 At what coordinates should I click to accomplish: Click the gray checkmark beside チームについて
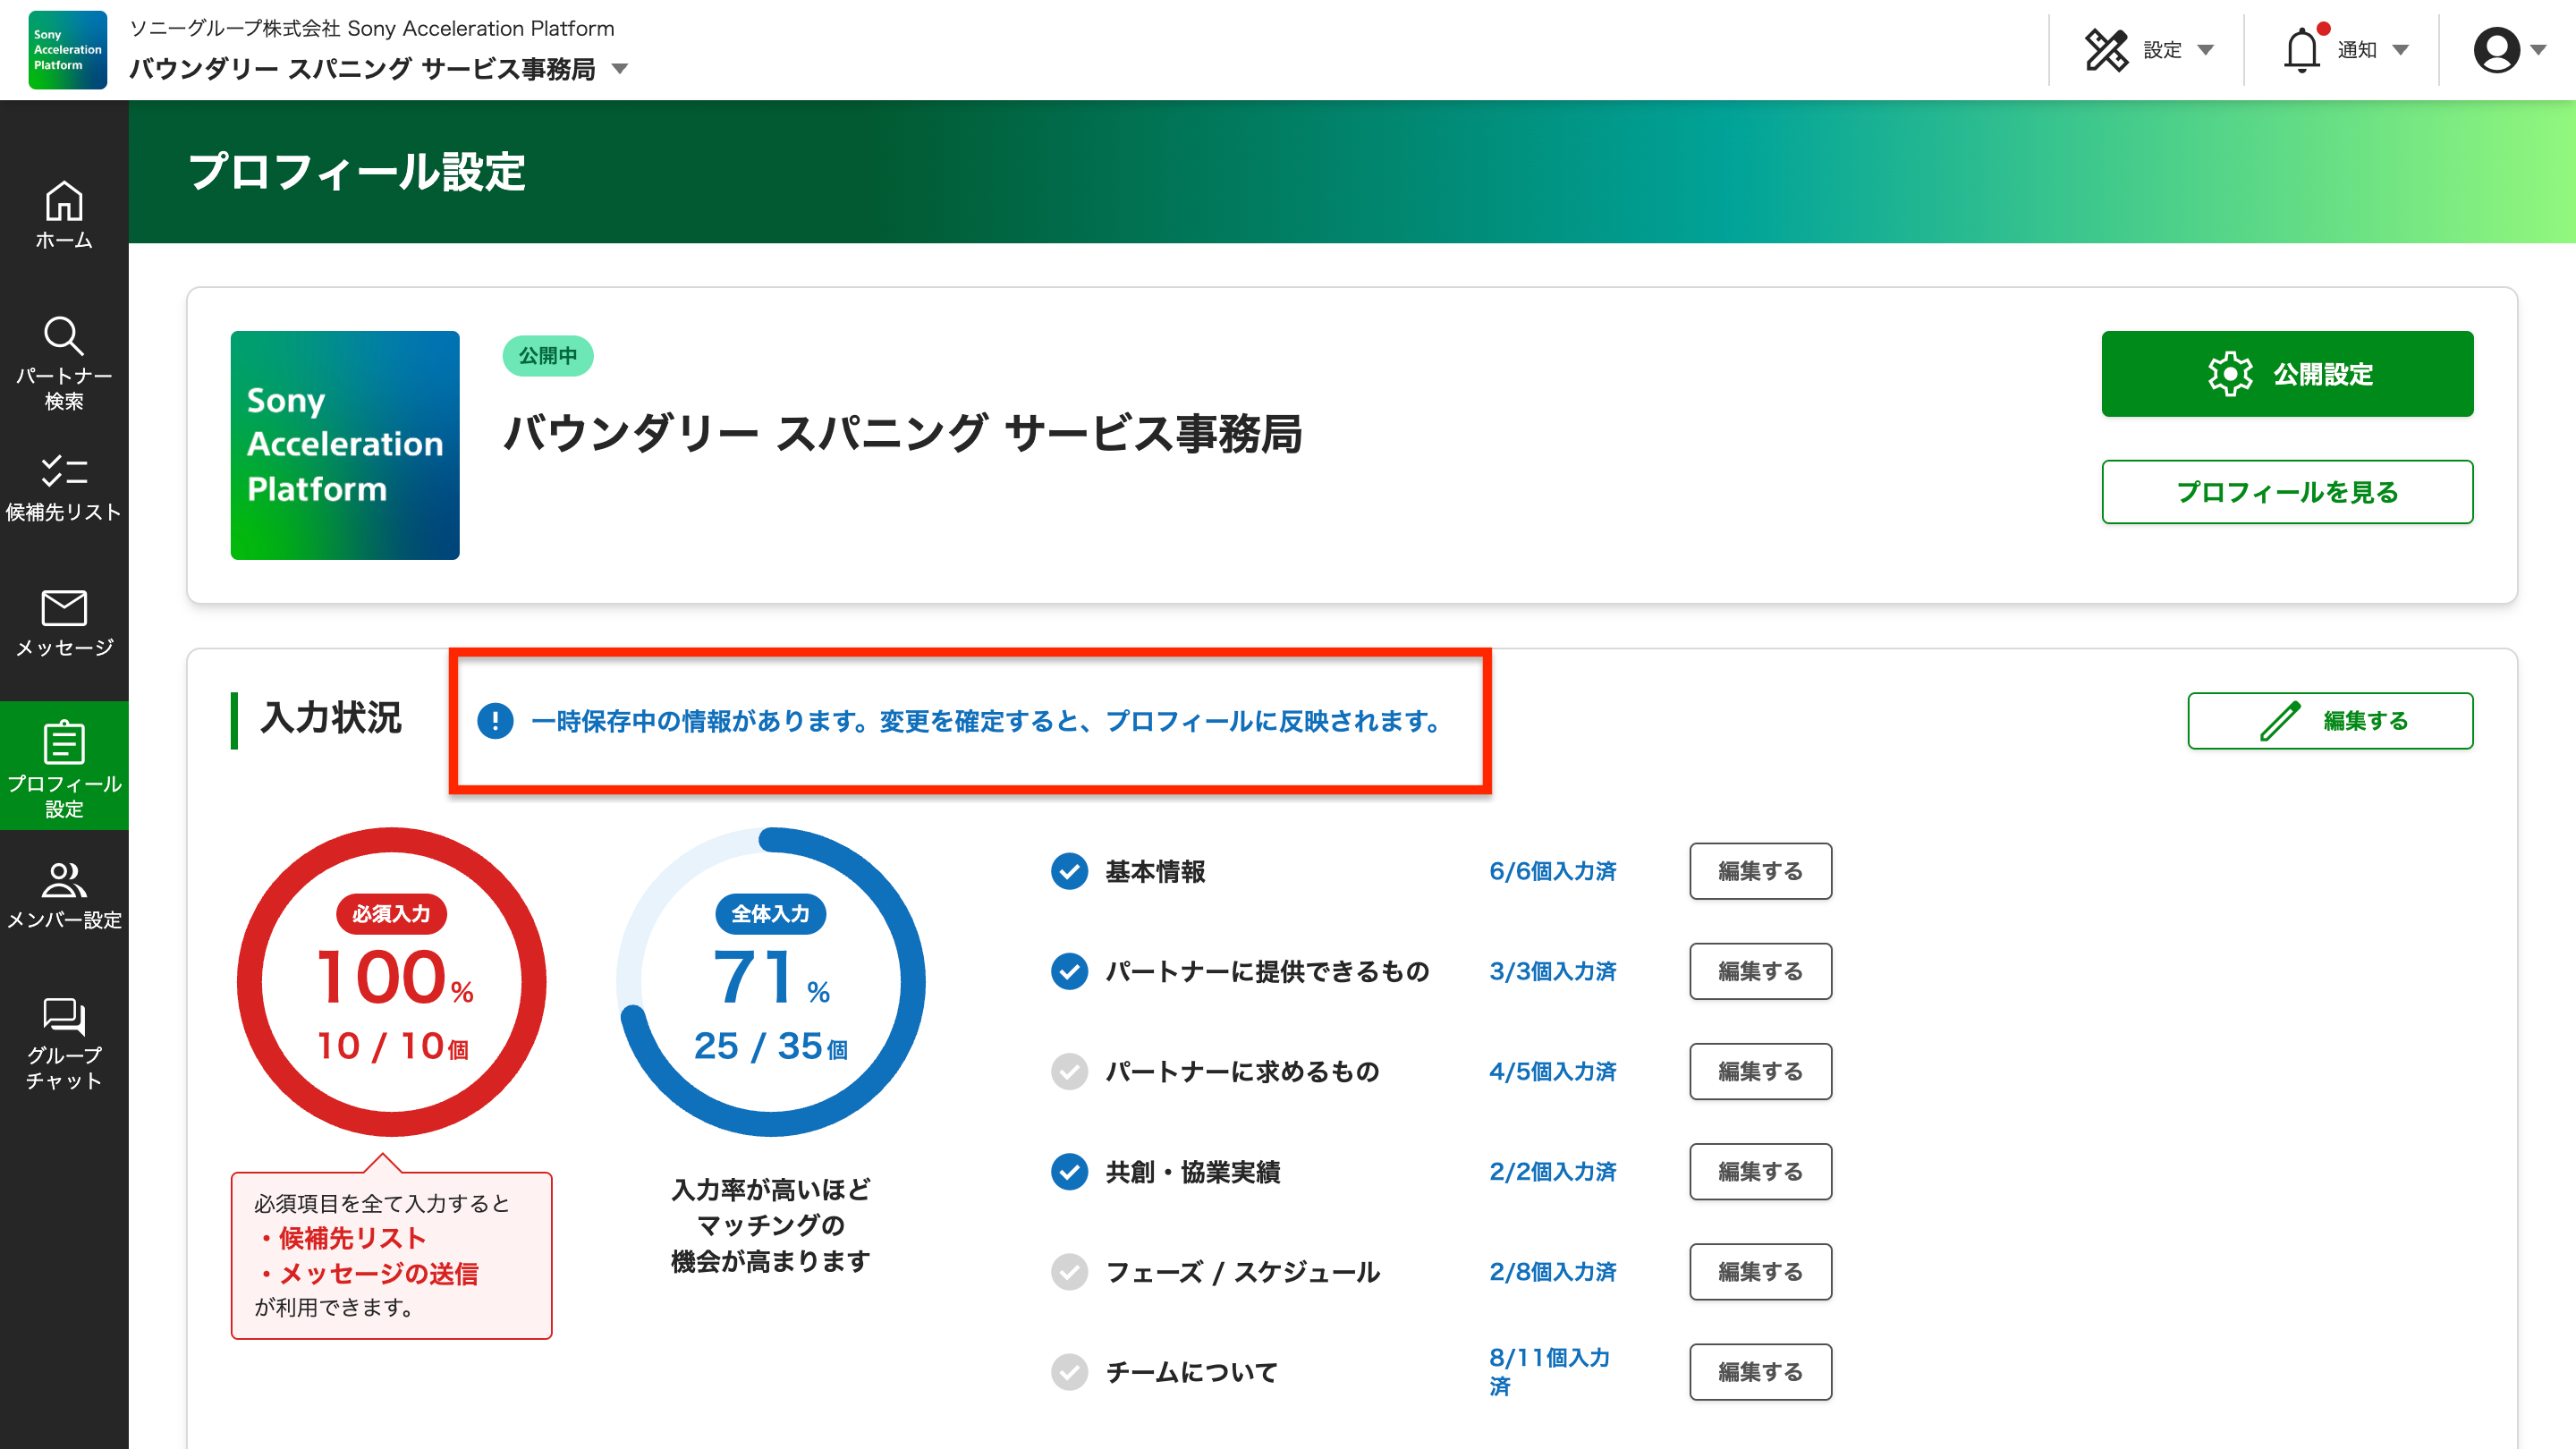(x=1069, y=1371)
